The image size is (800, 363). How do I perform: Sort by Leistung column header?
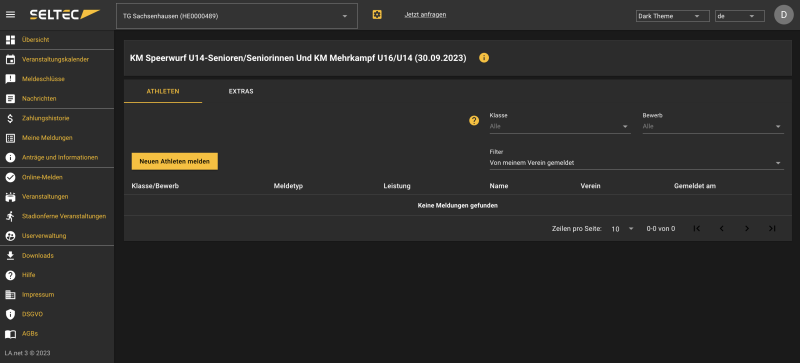coord(397,186)
